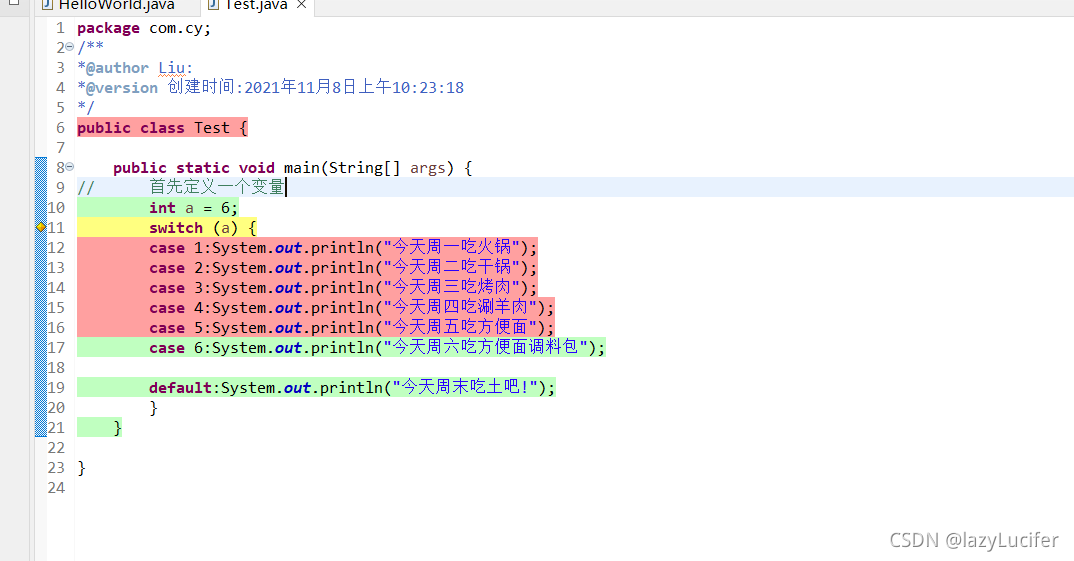
Task: Click the warning marker beside line 11
Action: pyautogui.click(x=40, y=227)
